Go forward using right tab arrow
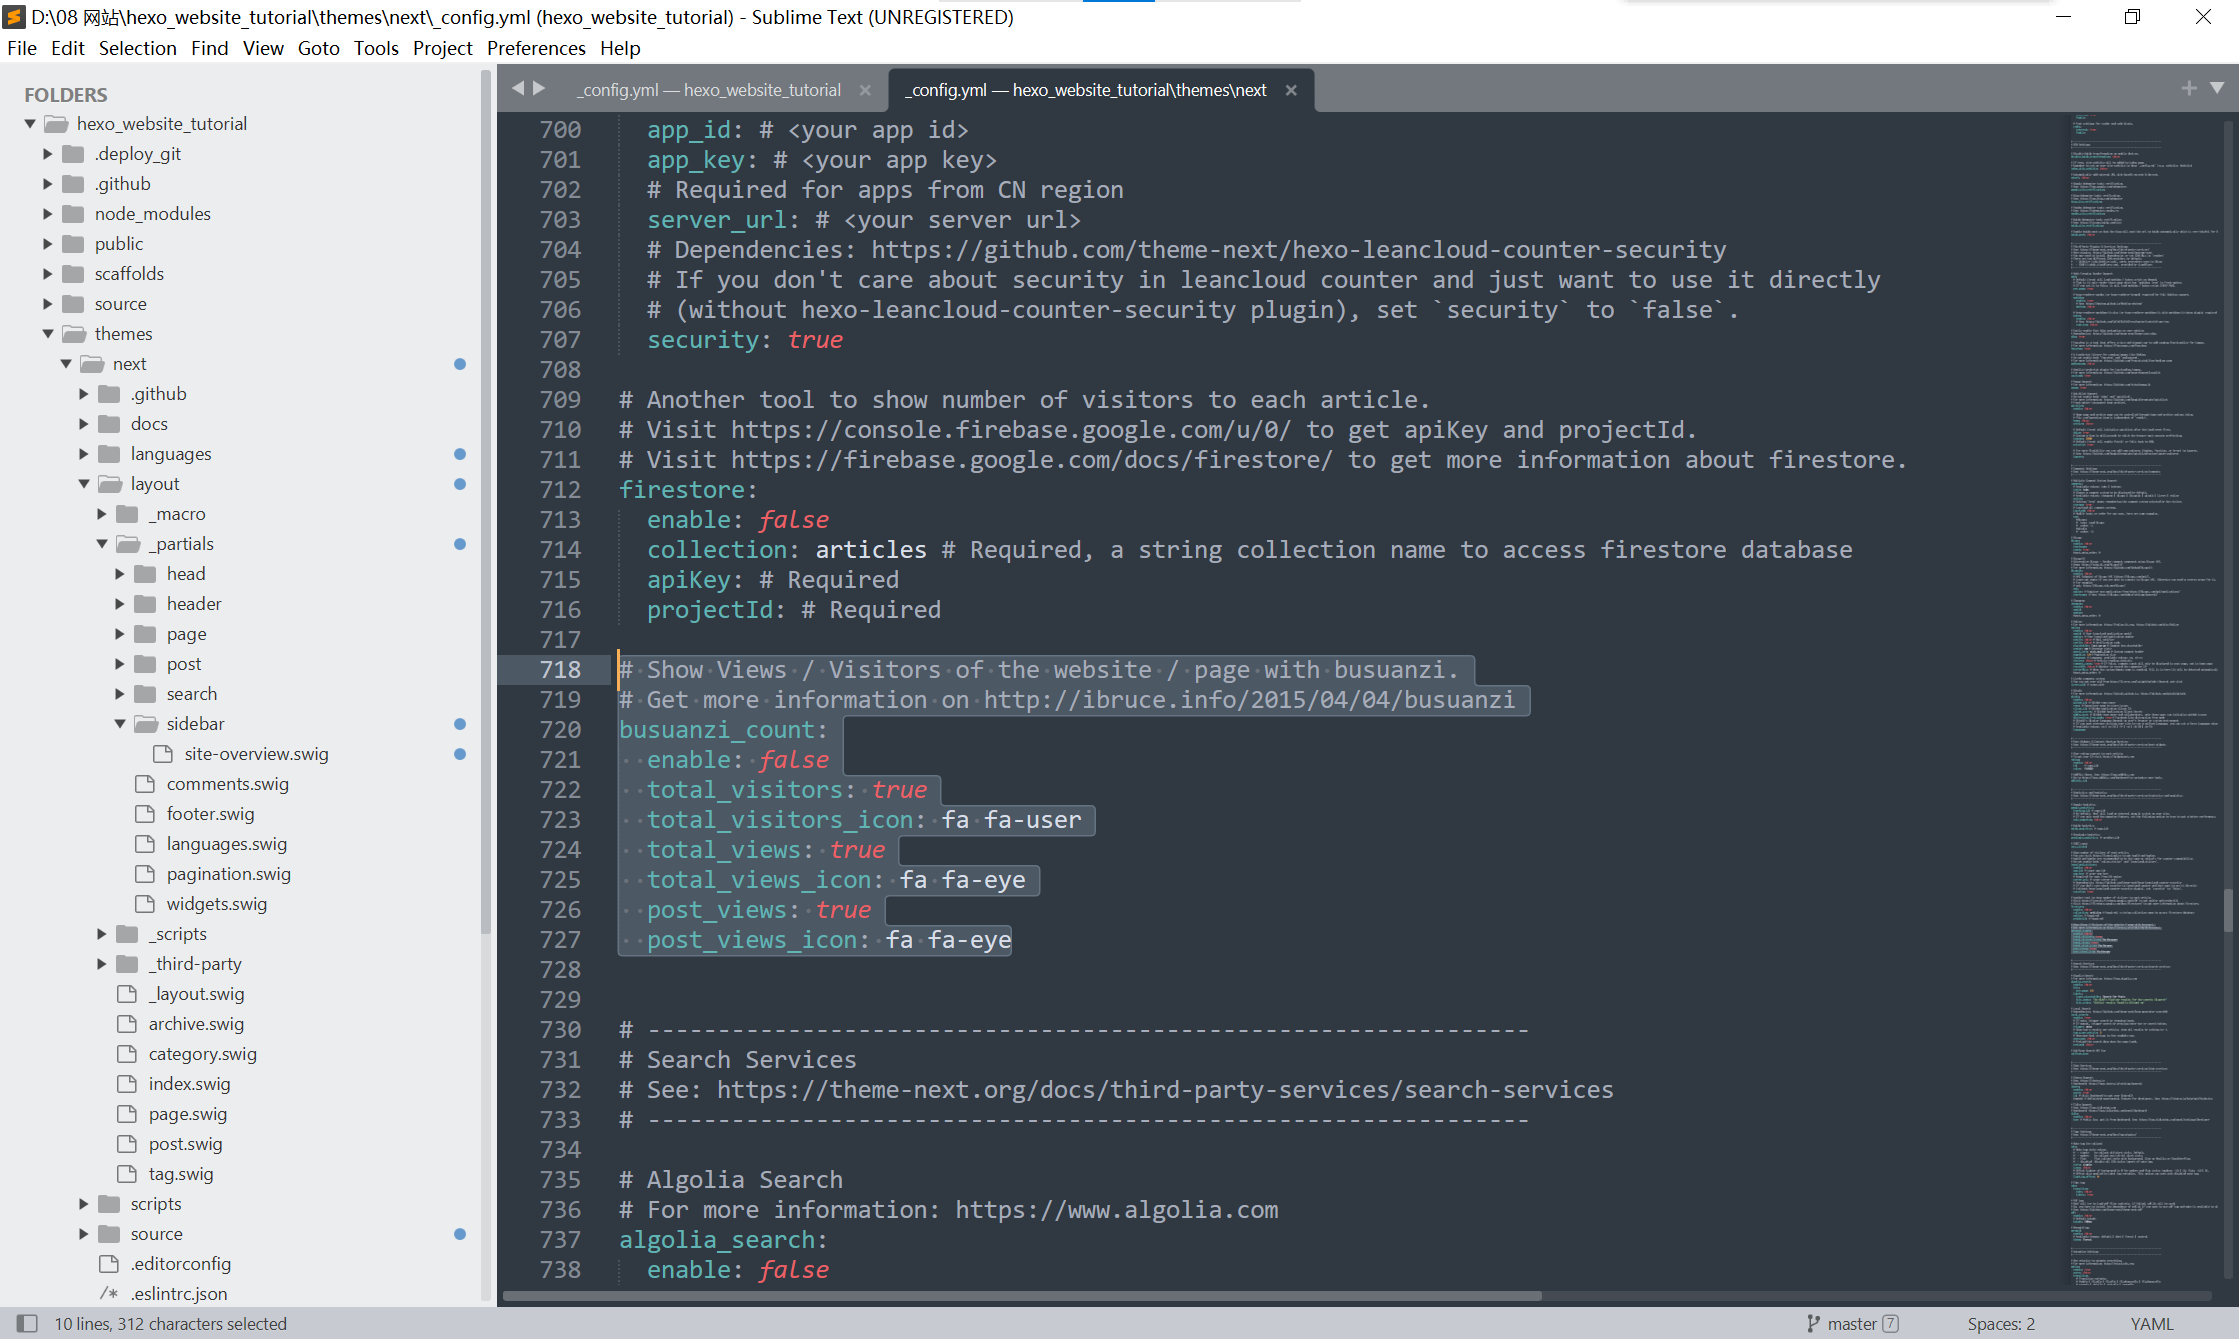 click(540, 88)
